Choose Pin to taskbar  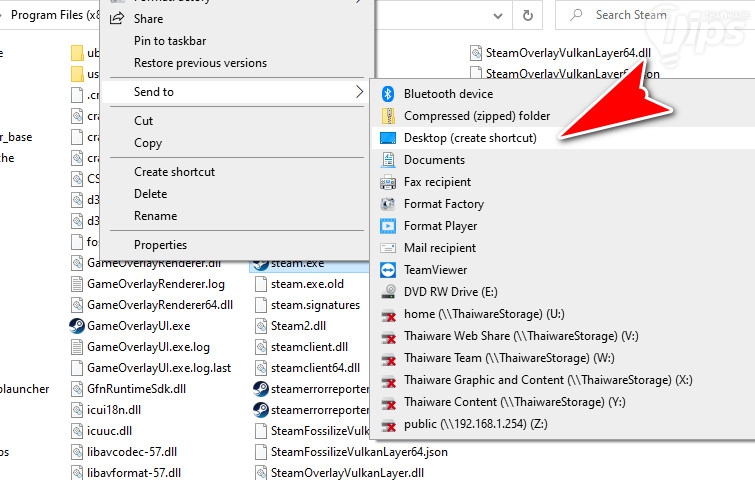point(170,41)
